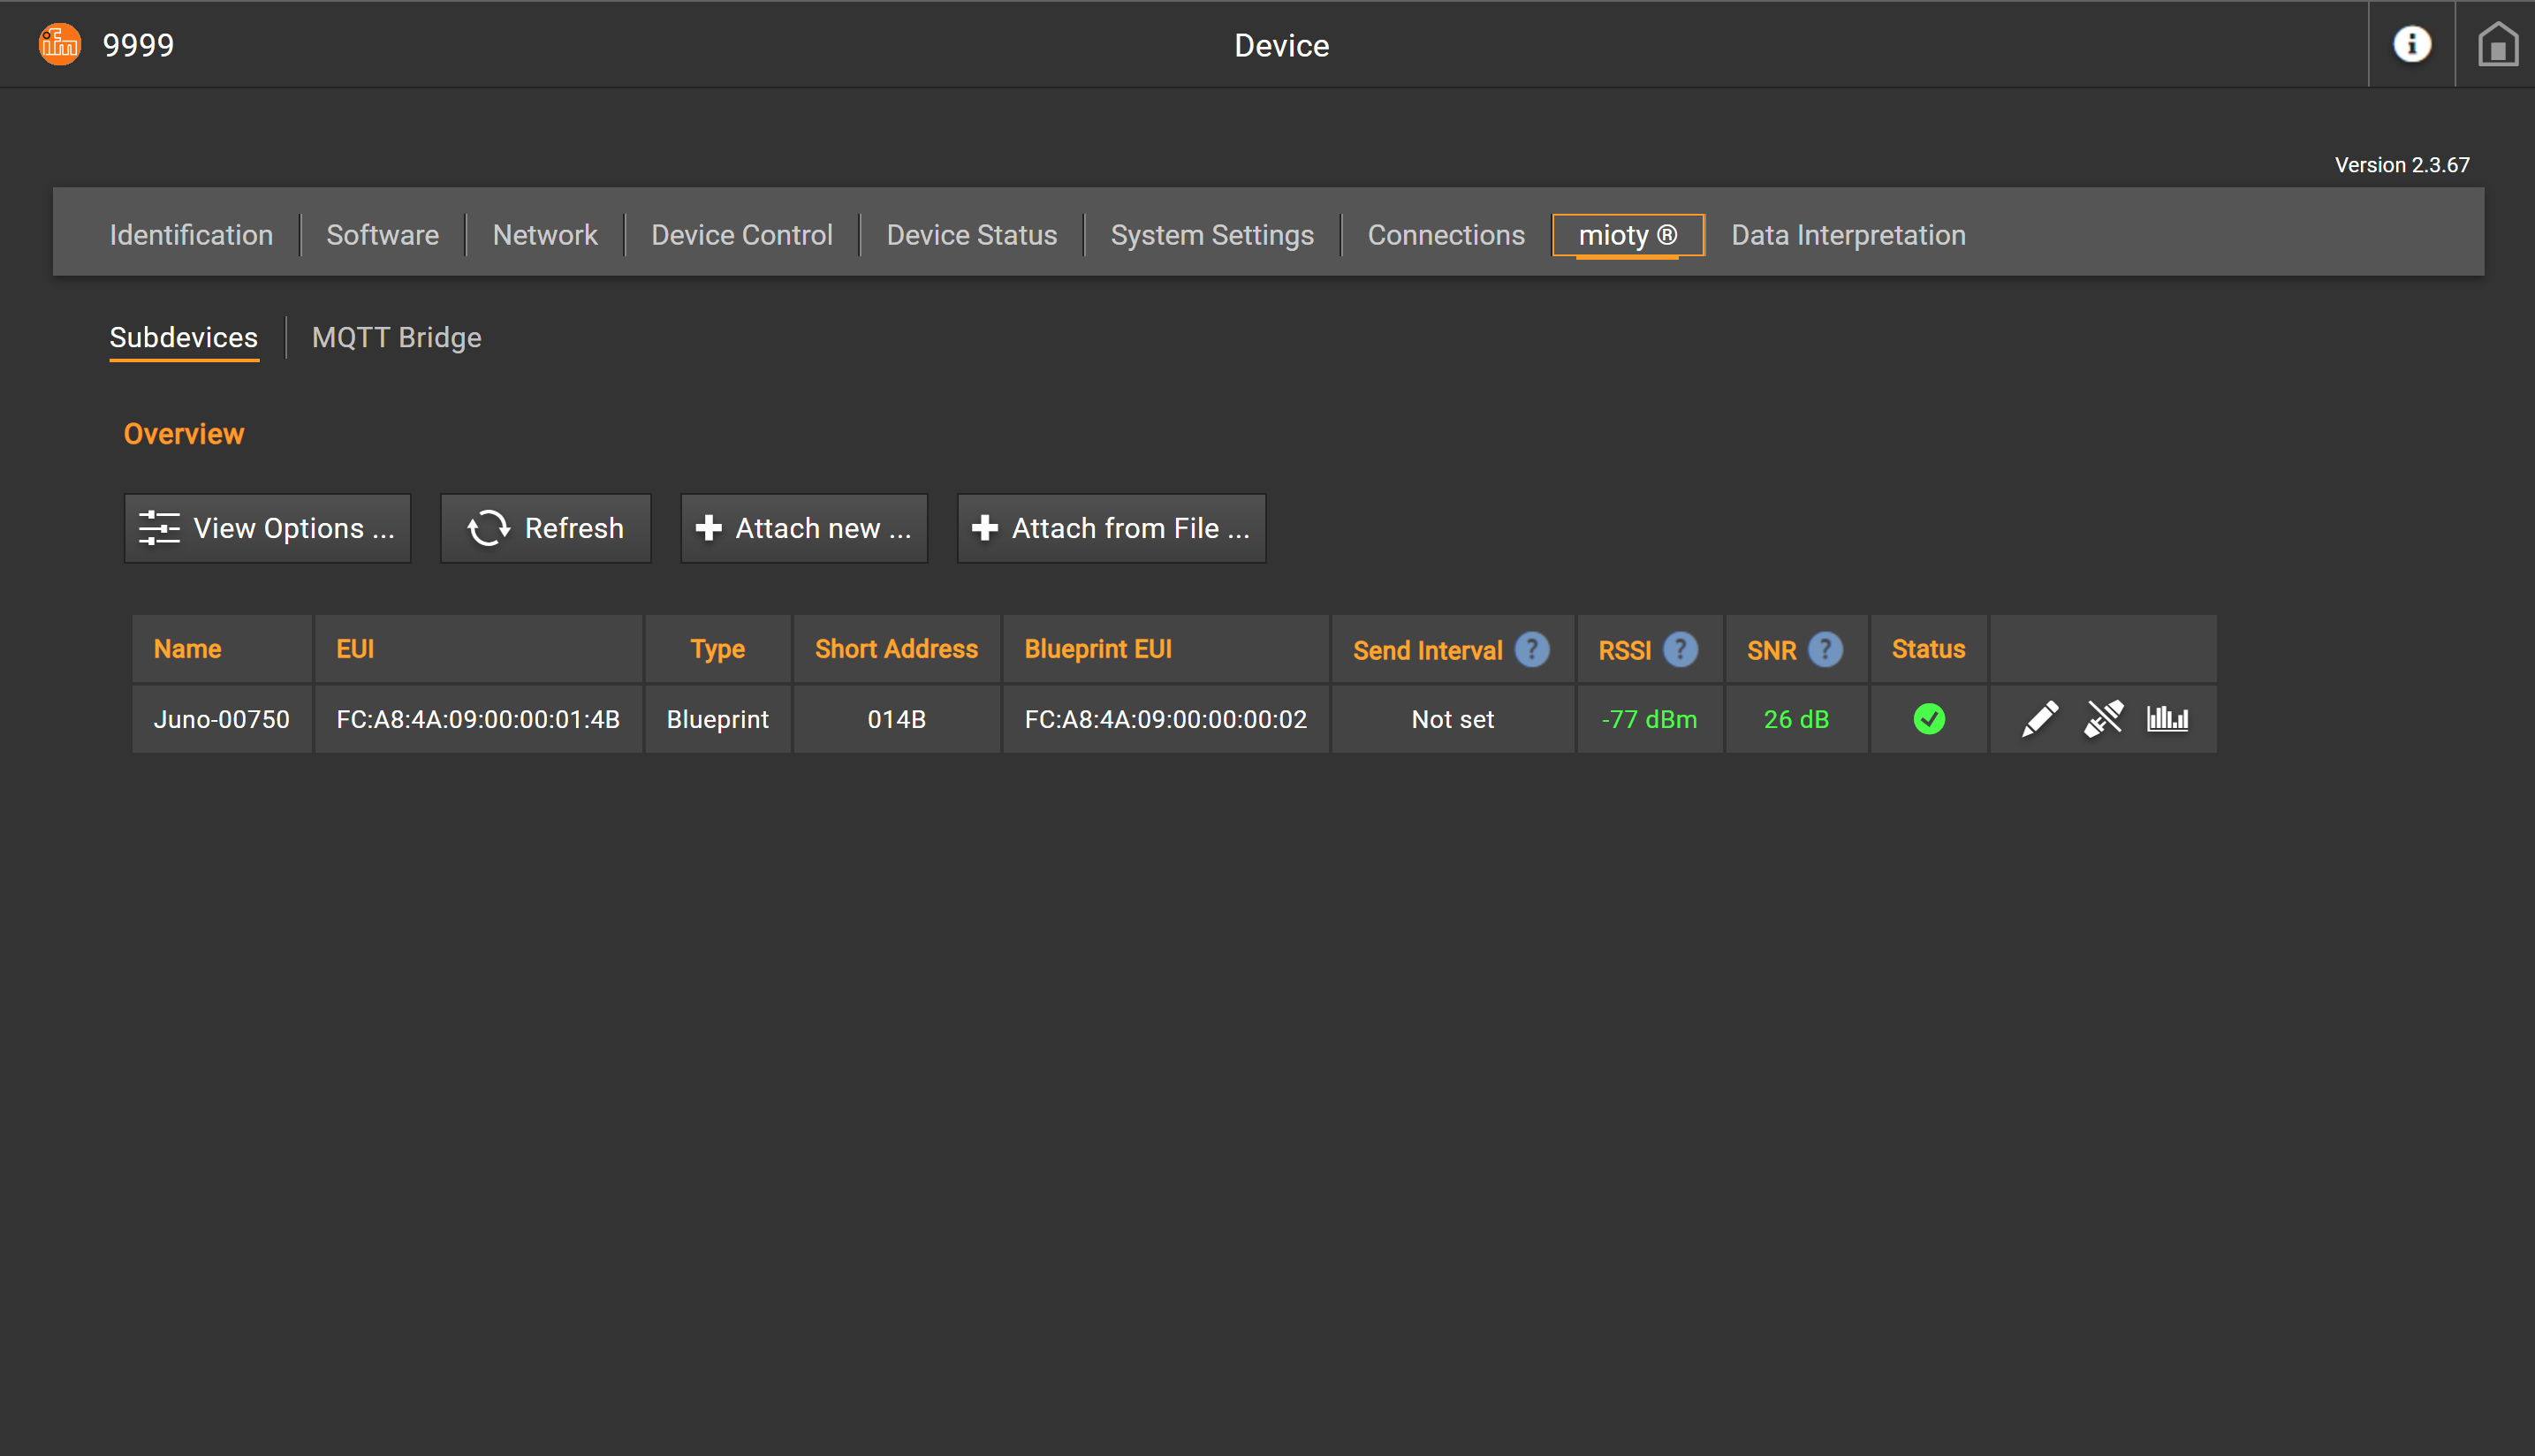
Task: Click the RSSI help question mark
Action: pos(1680,650)
